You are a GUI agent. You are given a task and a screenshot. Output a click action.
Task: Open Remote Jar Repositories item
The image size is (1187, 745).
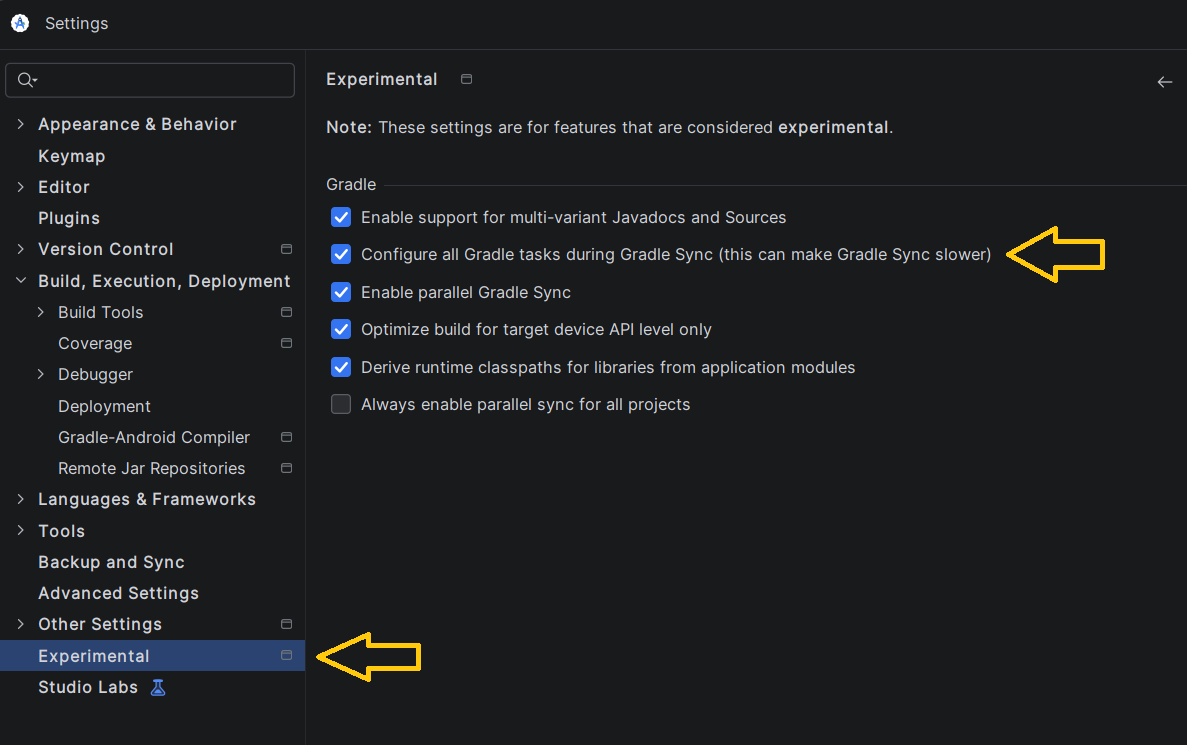[152, 468]
